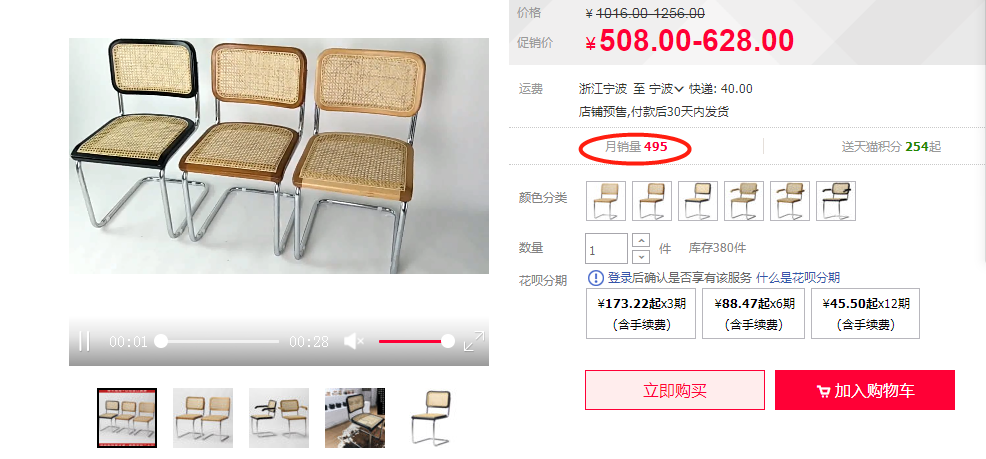Pause the product video
Screen dimensions: 986x459
84,341
